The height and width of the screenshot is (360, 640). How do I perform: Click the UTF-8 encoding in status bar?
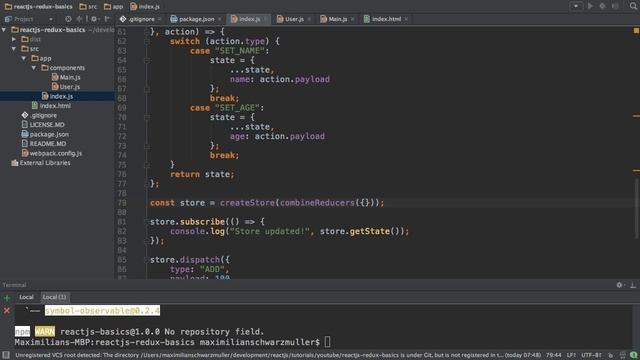(x=591, y=355)
